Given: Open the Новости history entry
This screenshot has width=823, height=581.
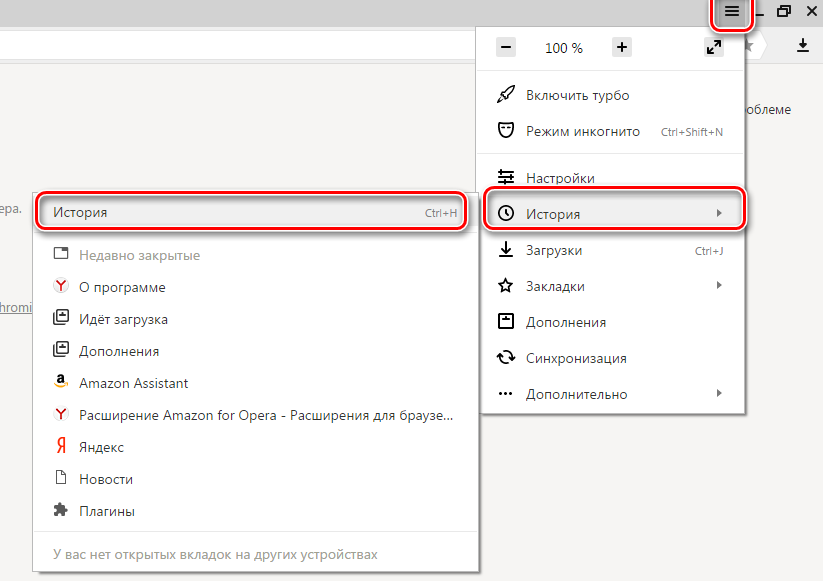Looking at the screenshot, I should 106,479.
